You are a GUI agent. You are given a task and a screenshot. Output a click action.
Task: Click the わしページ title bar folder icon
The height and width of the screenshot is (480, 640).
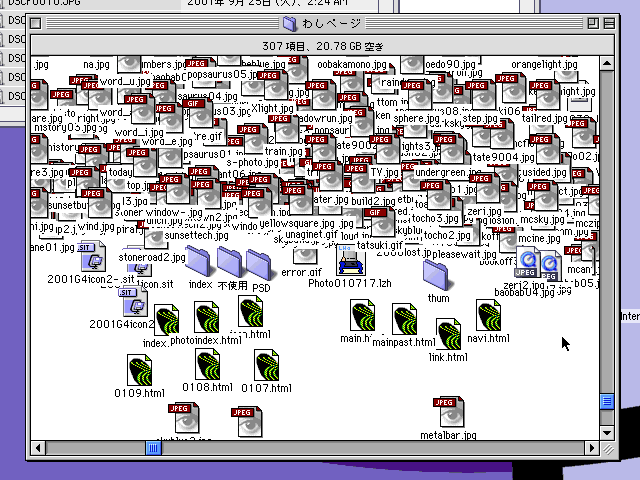click(290, 23)
